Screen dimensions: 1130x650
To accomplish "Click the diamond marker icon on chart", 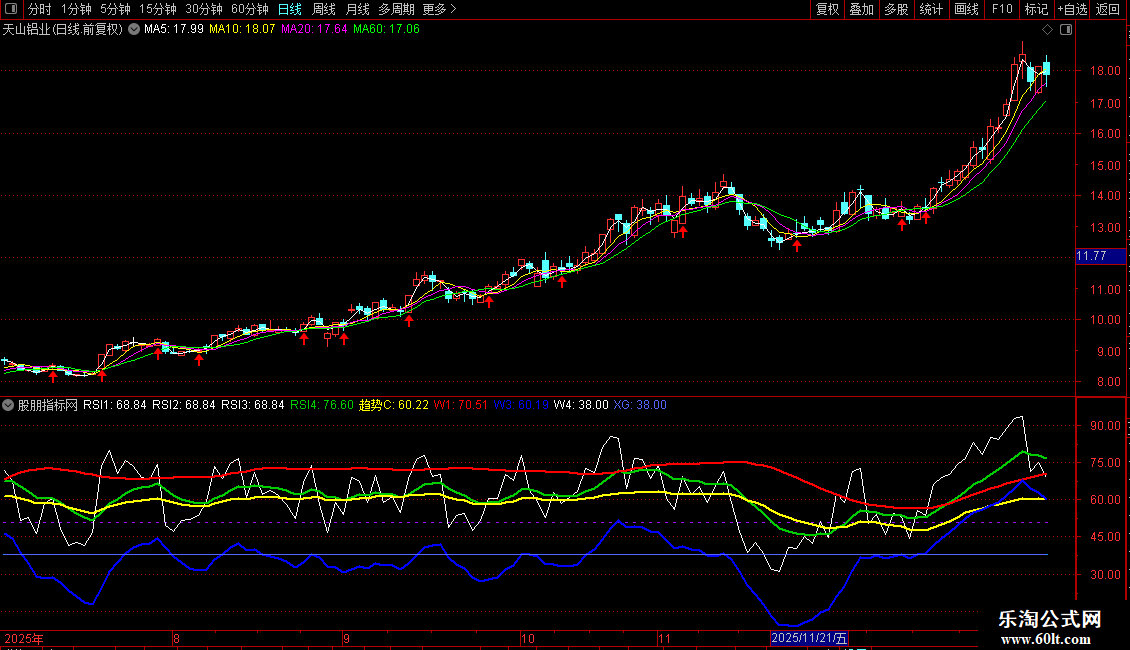I will click(x=1048, y=30).
